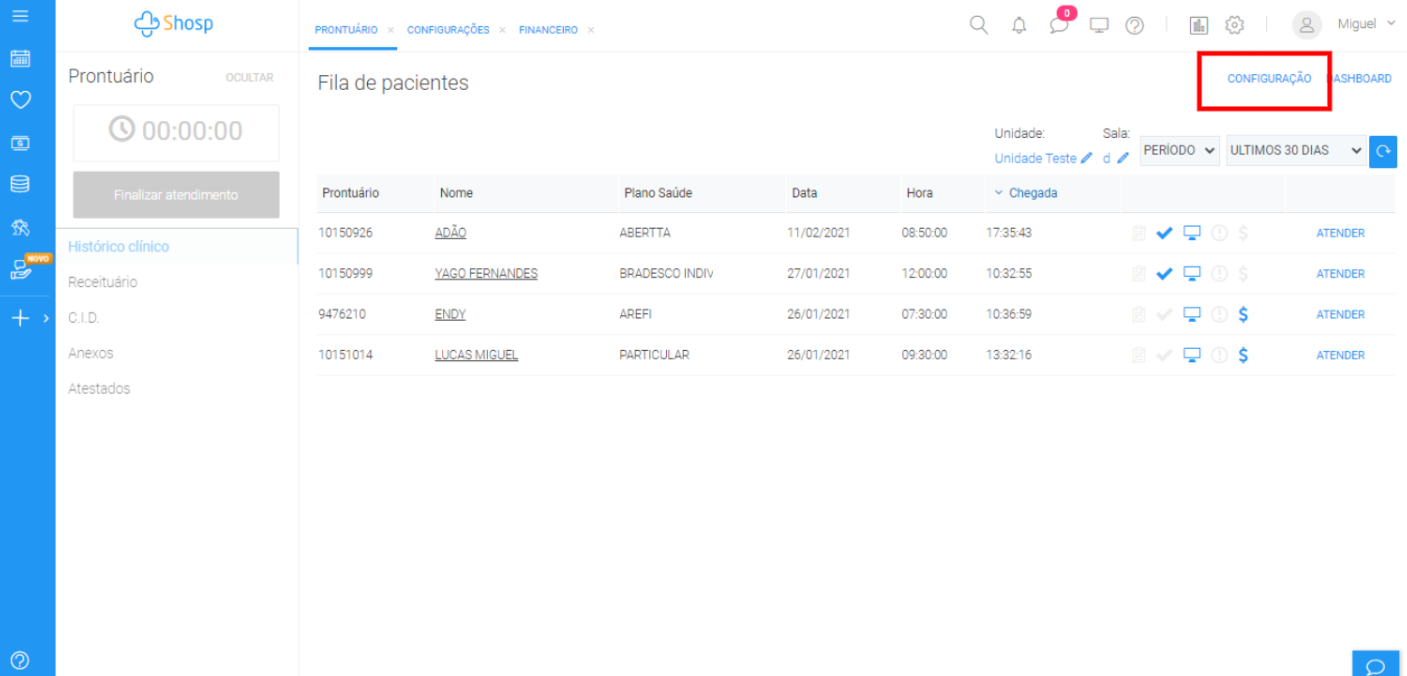Sort the table by Chegada column header

pos(1032,193)
